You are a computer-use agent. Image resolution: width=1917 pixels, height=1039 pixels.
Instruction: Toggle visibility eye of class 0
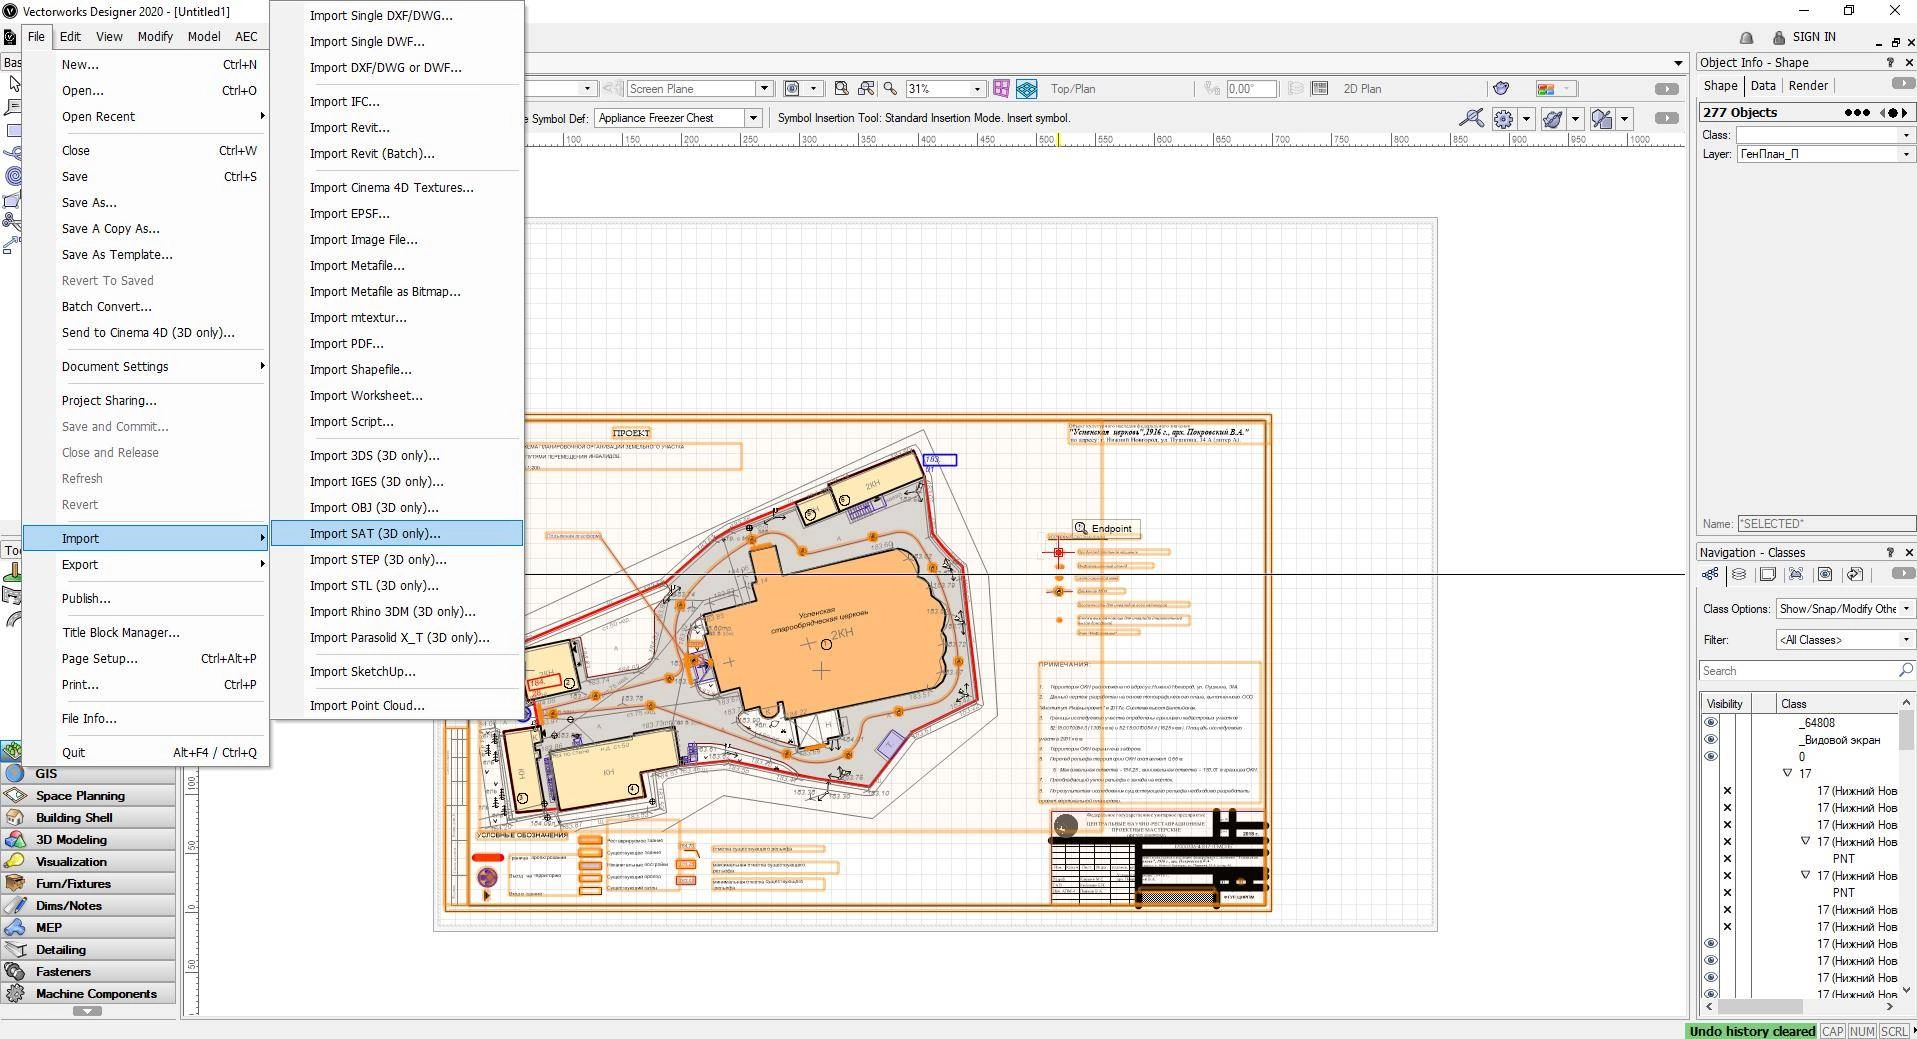(1710, 757)
